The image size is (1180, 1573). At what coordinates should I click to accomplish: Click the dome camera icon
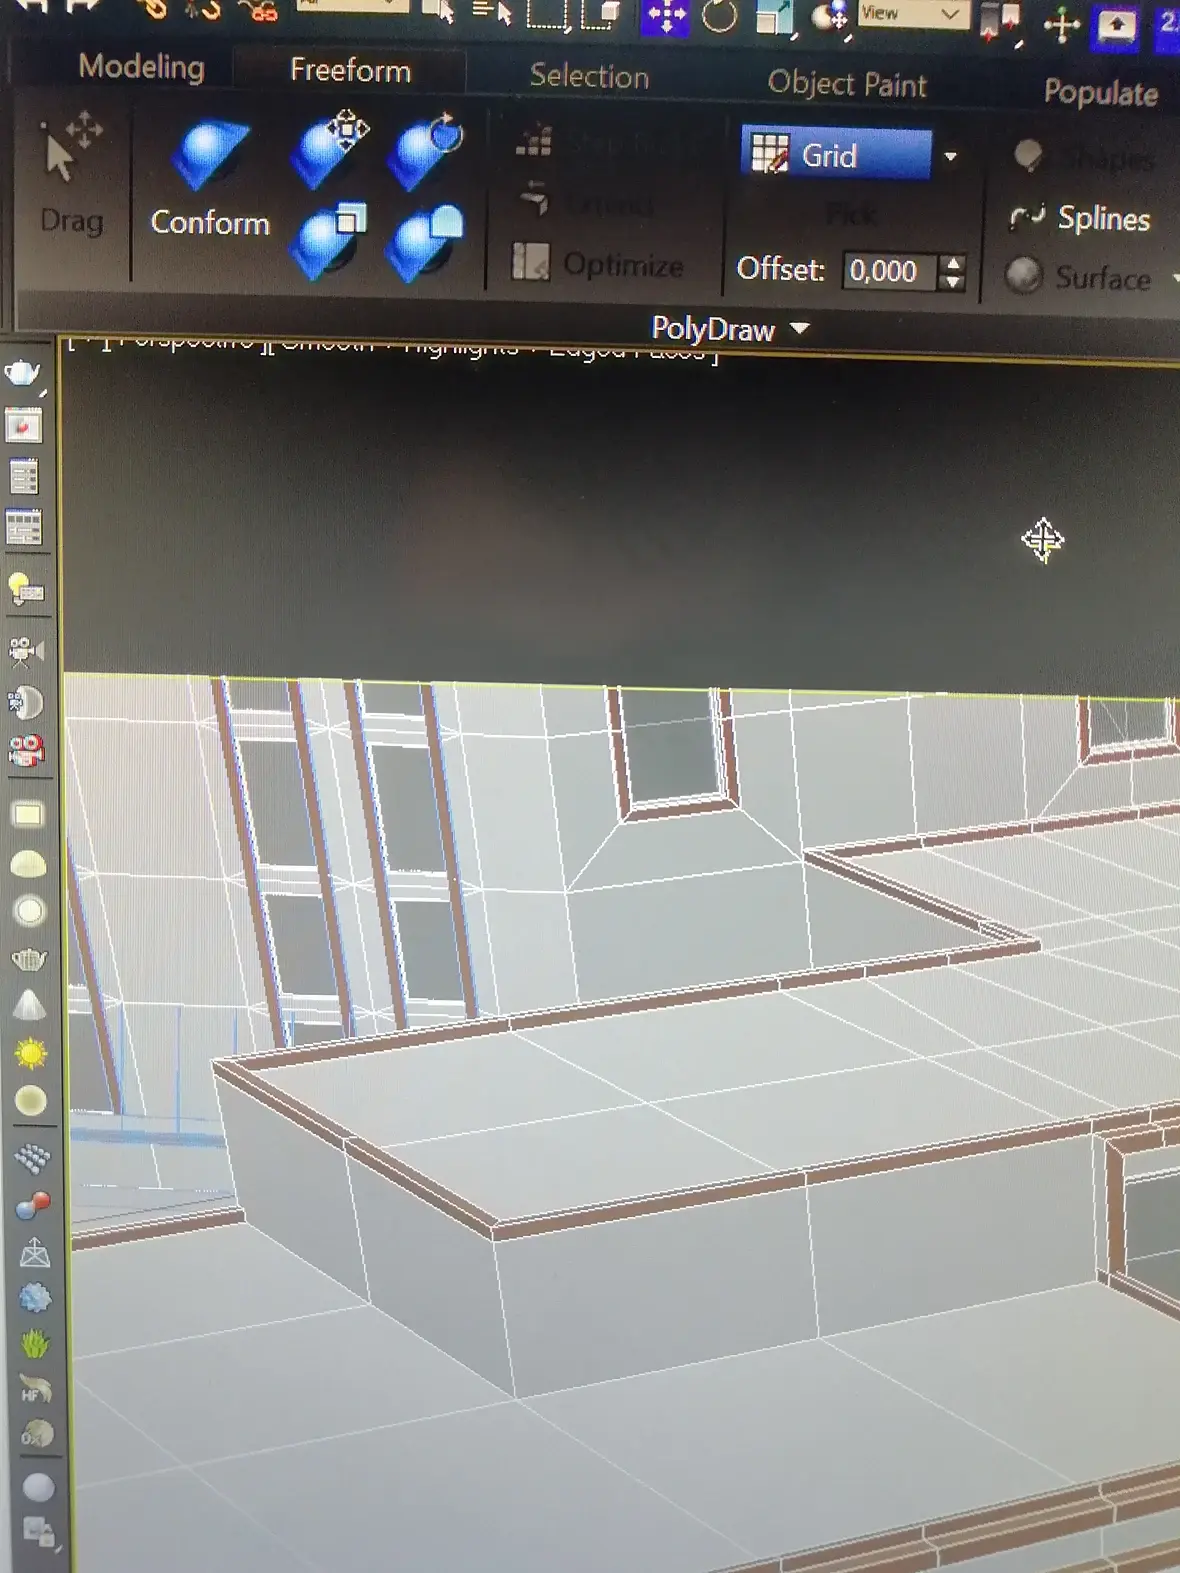[26, 702]
